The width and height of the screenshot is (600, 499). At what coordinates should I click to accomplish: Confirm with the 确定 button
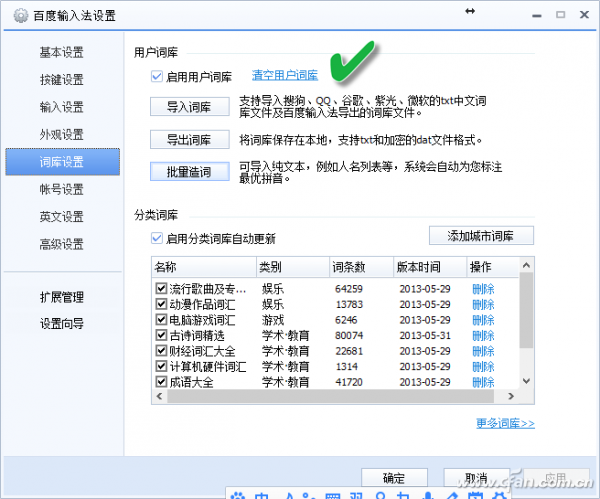394,478
